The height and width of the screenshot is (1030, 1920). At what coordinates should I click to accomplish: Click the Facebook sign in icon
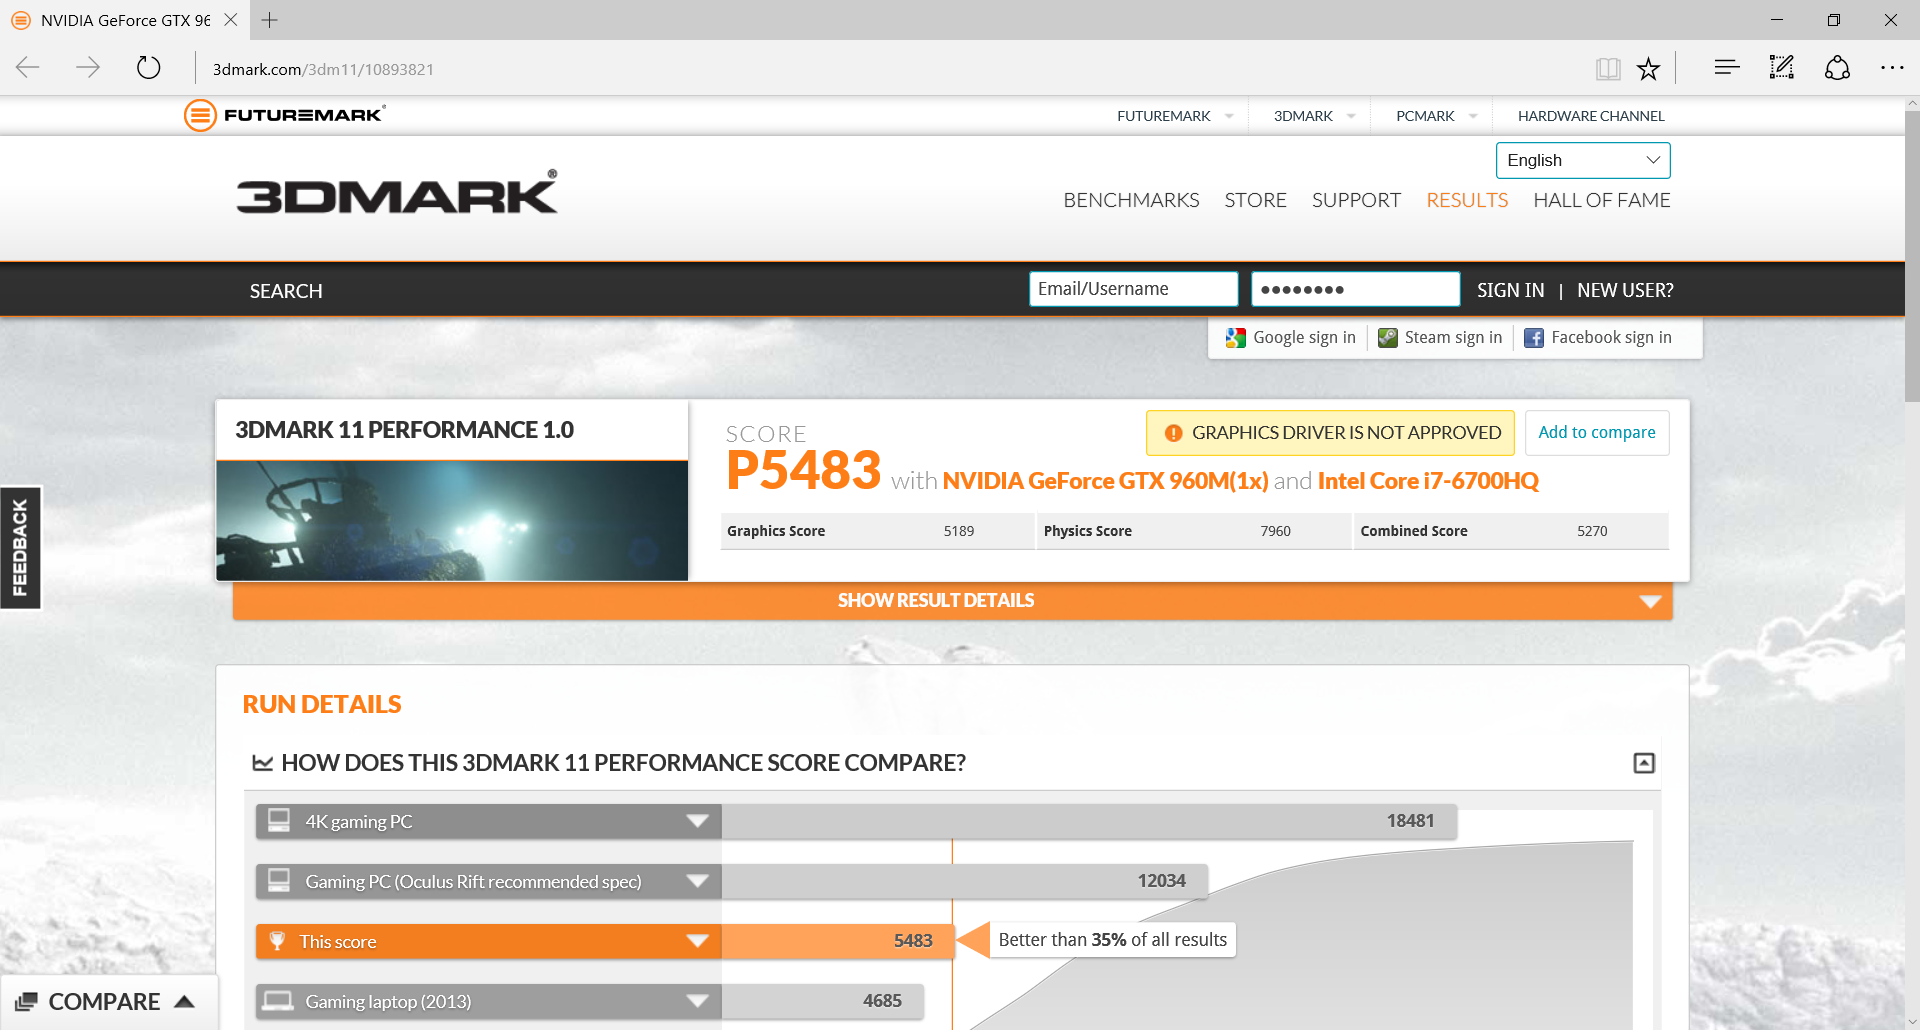(x=1534, y=338)
